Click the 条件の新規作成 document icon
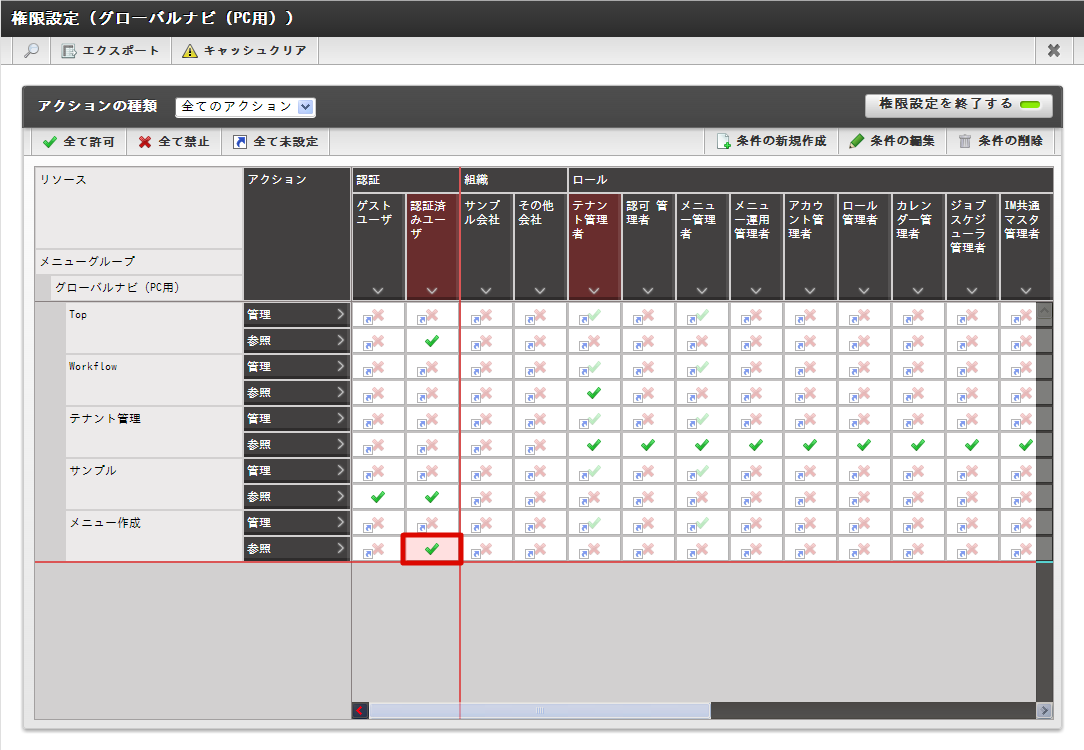1084x750 pixels. [x=723, y=142]
